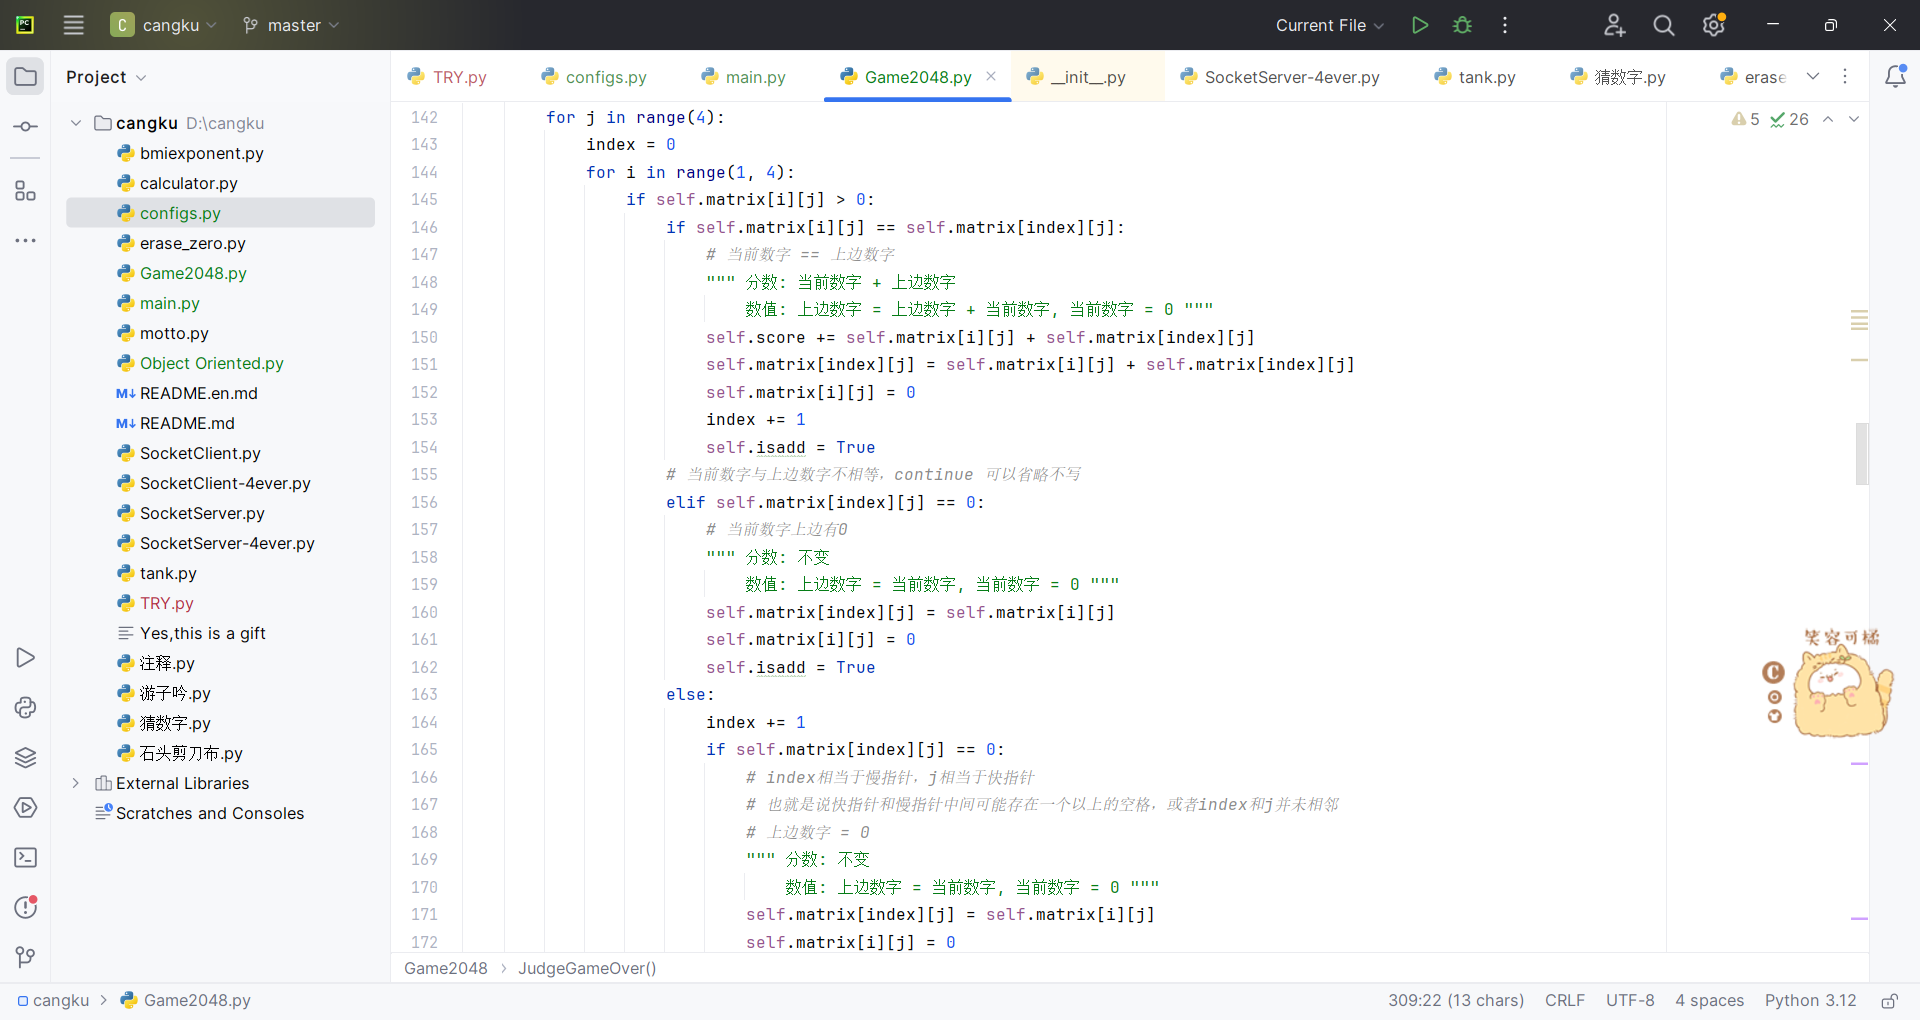The height and width of the screenshot is (1020, 1920).
Task: Select Object Oriented.py file
Action: pyautogui.click(x=212, y=363)
